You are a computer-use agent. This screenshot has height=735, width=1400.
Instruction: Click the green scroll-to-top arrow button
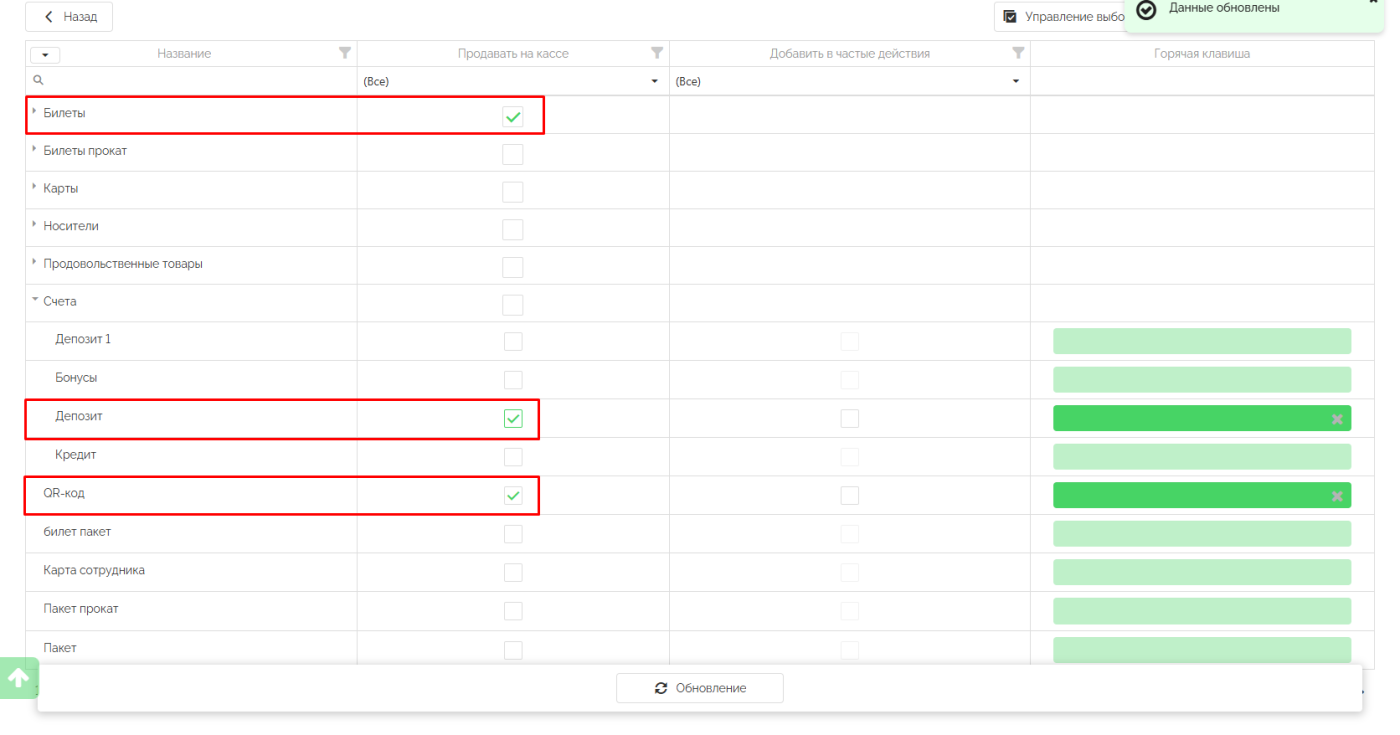tap(18, 678)
